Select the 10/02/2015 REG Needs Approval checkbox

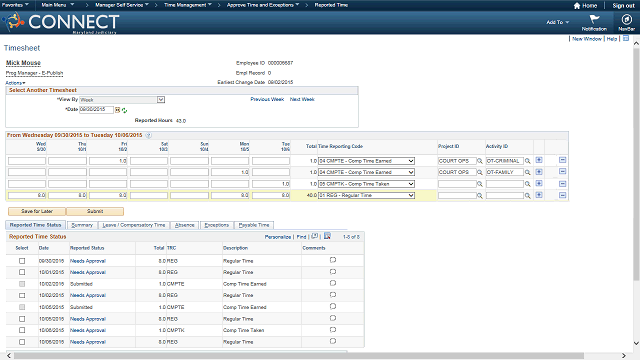pos(22,295)
